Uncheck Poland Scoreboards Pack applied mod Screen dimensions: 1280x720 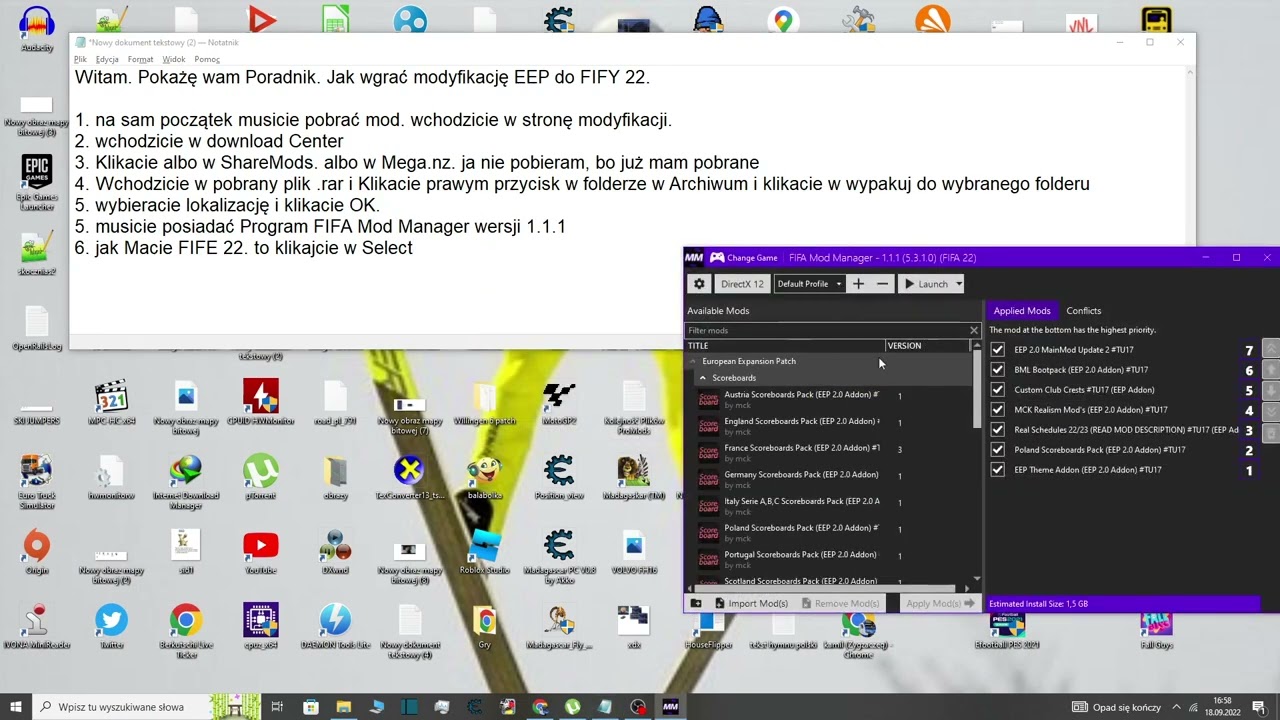997,450
